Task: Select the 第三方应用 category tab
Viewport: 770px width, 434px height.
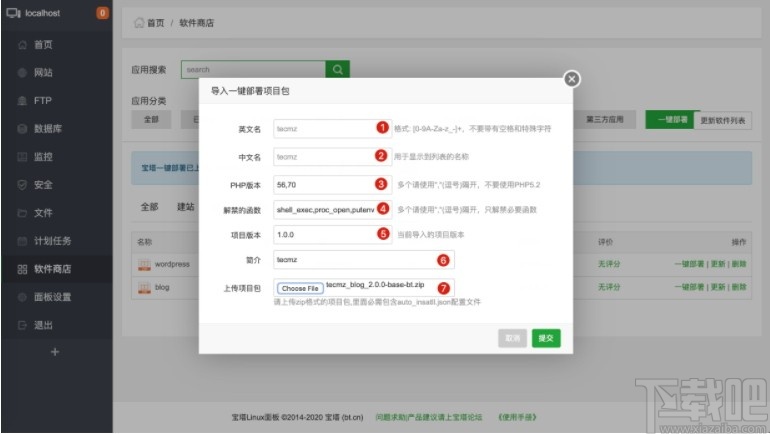Action: click(605, 119)
